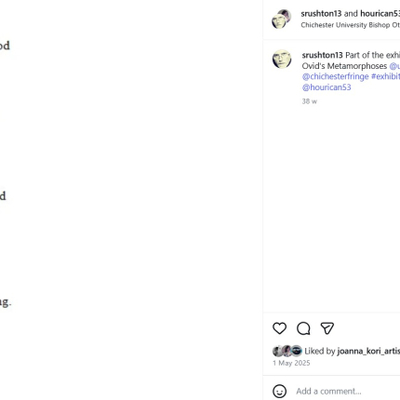Open the post header profile avatars
This screenshot has height=400, width=400.
point(282,19)
